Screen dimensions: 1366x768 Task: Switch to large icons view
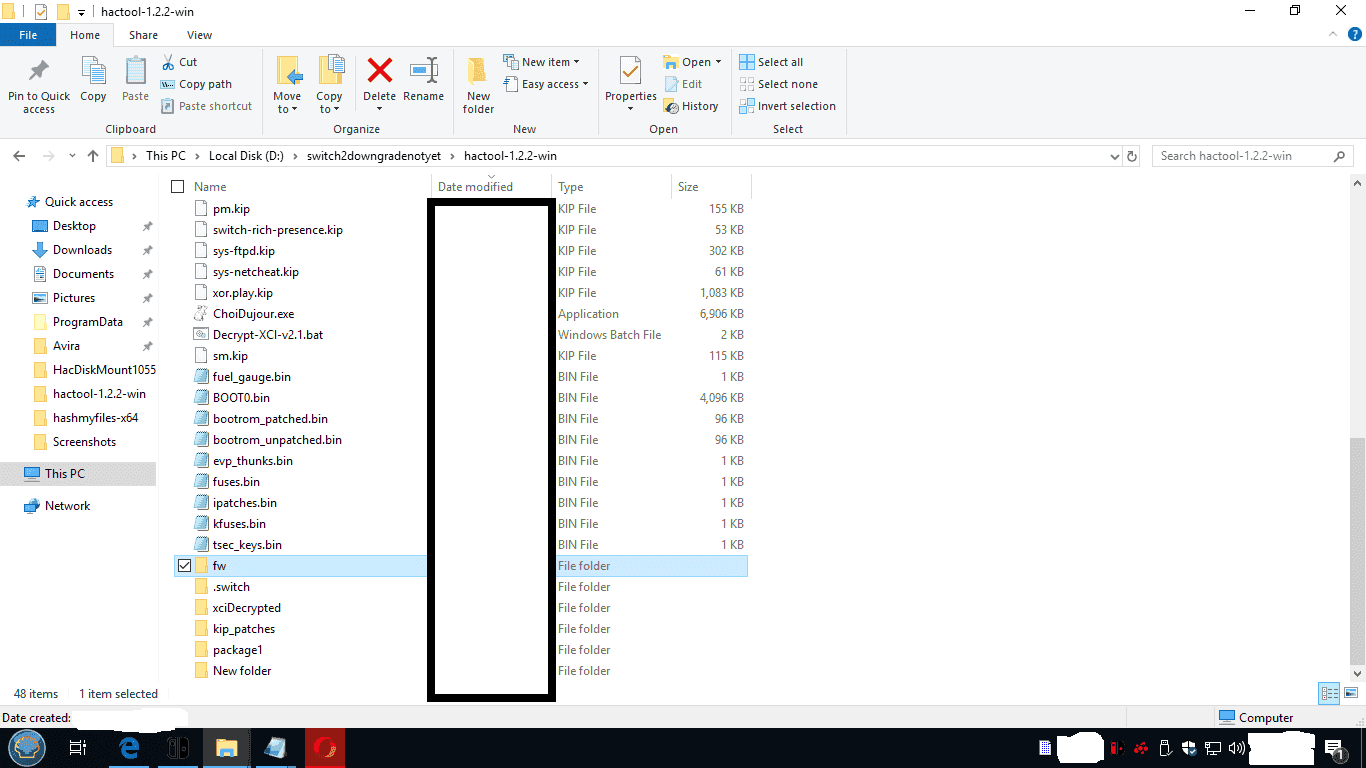[x=1351, y=693]
